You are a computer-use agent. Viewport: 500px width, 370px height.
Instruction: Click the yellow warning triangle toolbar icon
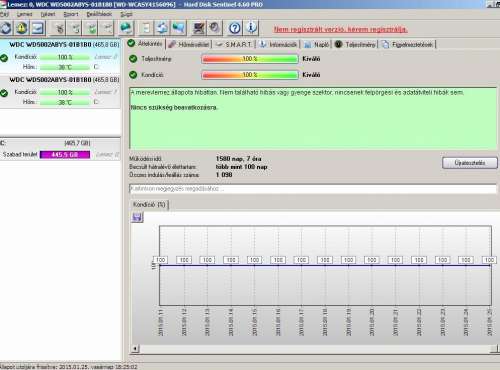click(x=22, y=28)
